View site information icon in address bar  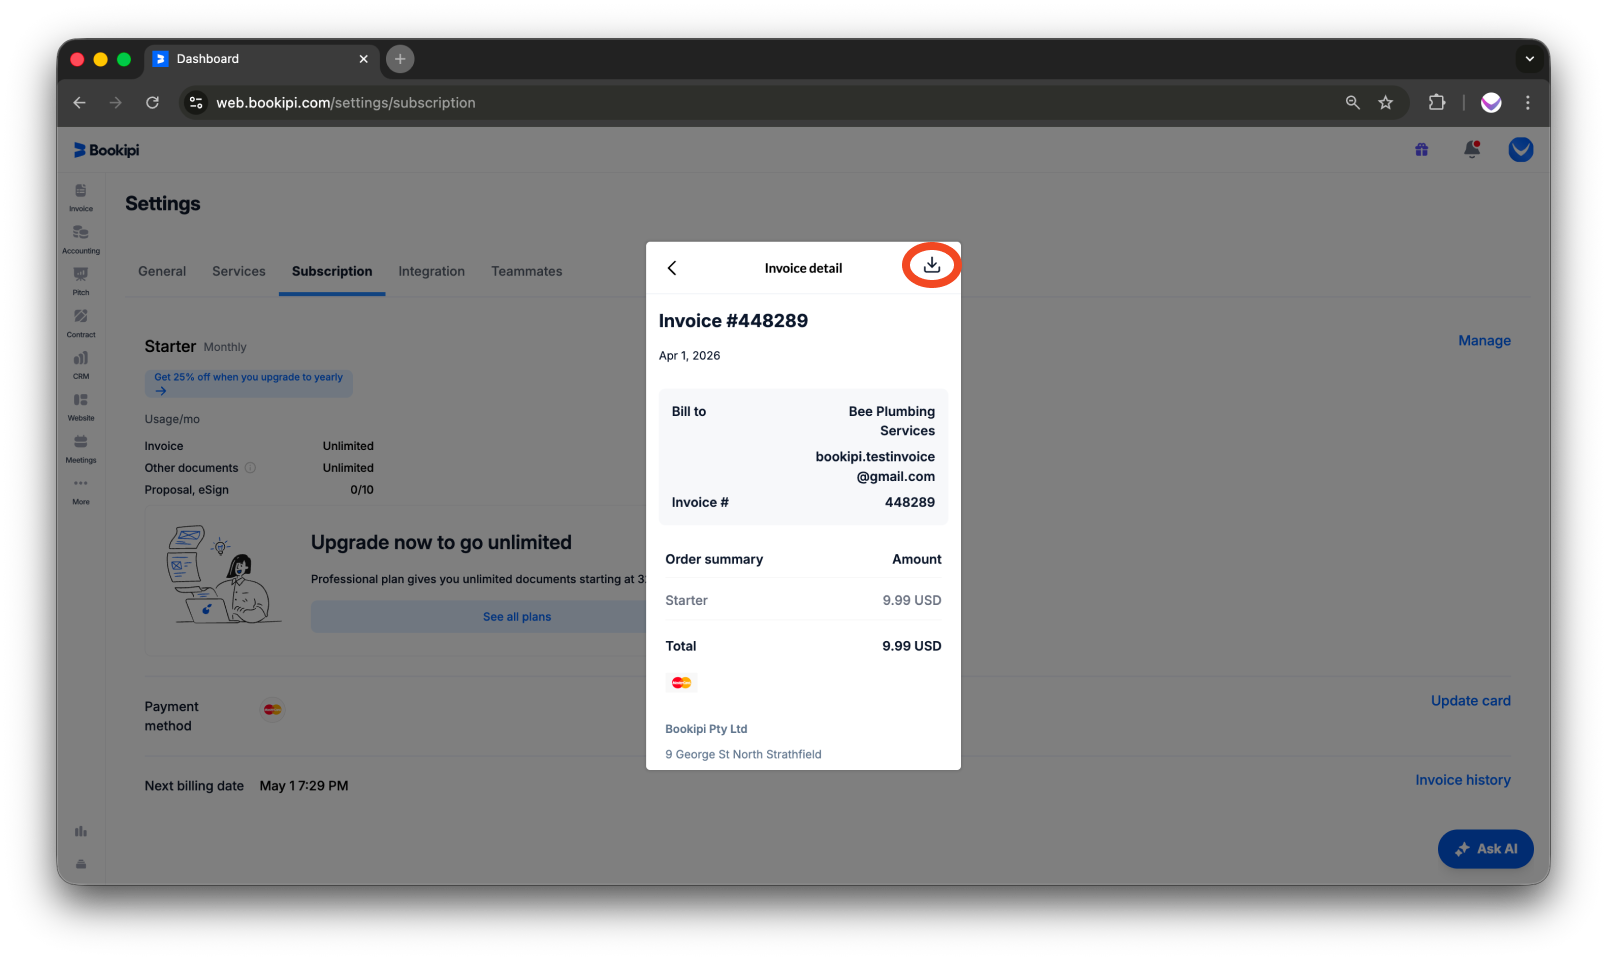[196, 102]
